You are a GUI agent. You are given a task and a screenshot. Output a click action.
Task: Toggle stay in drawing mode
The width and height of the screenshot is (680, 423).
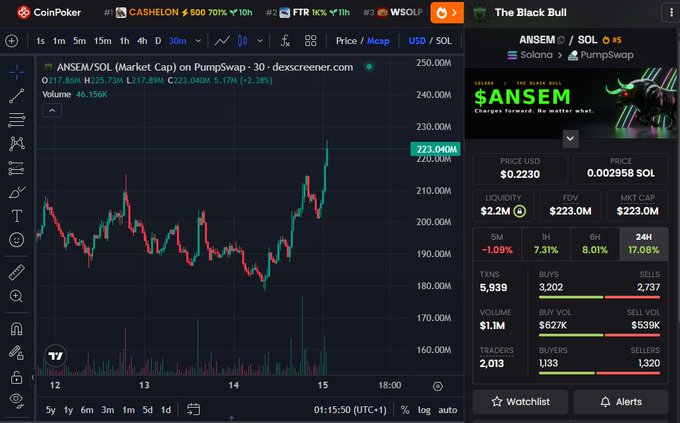click(16, 353)
